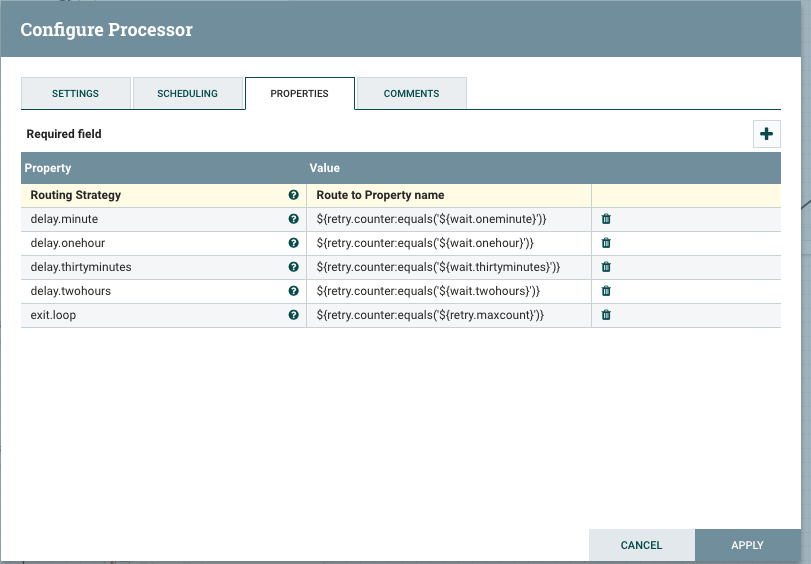The height and width of the screenshot is (564, 811).
Task: Click help icon beside delay.minute
Action: pos(294,219)
